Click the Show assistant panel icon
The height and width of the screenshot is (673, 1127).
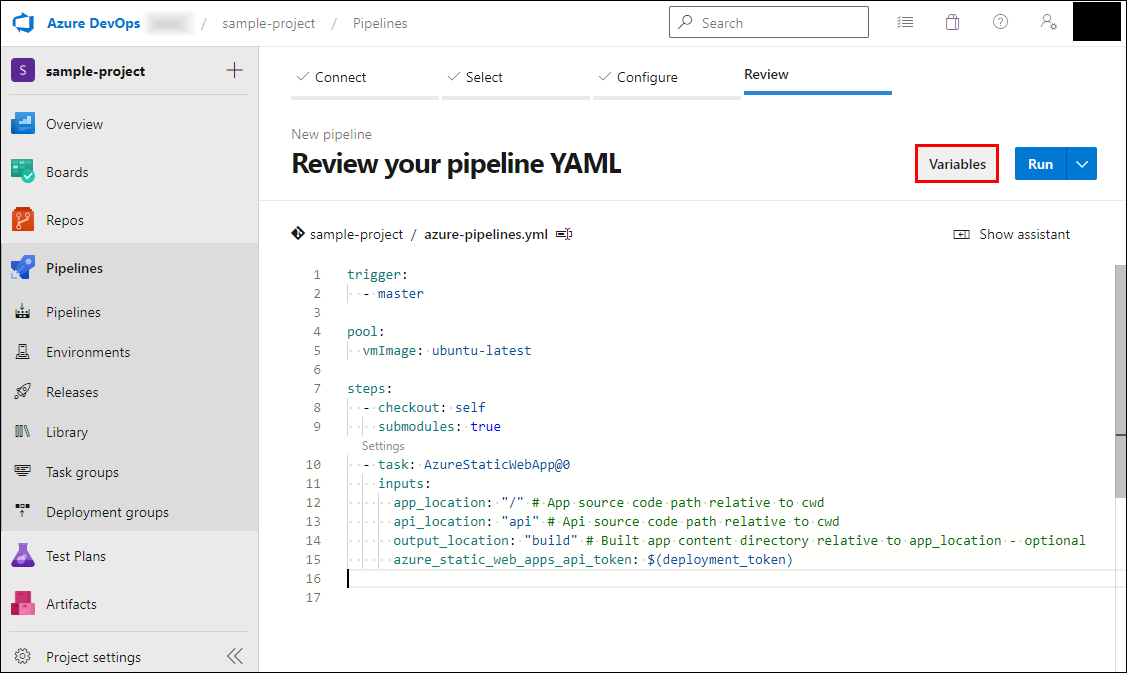tap(961, 234)
